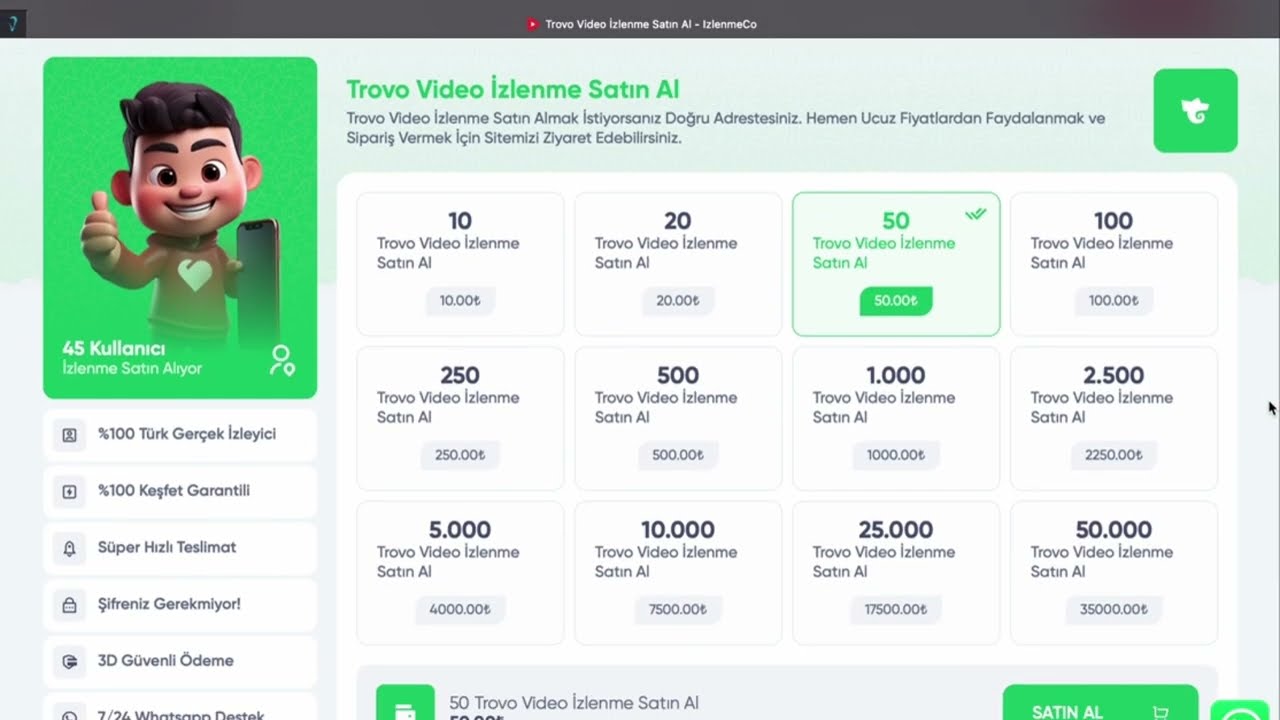The width and height of the screenshot is (1280, 720).
Task: Click the cartoon mascot image
Action: (x=180, y=210)
